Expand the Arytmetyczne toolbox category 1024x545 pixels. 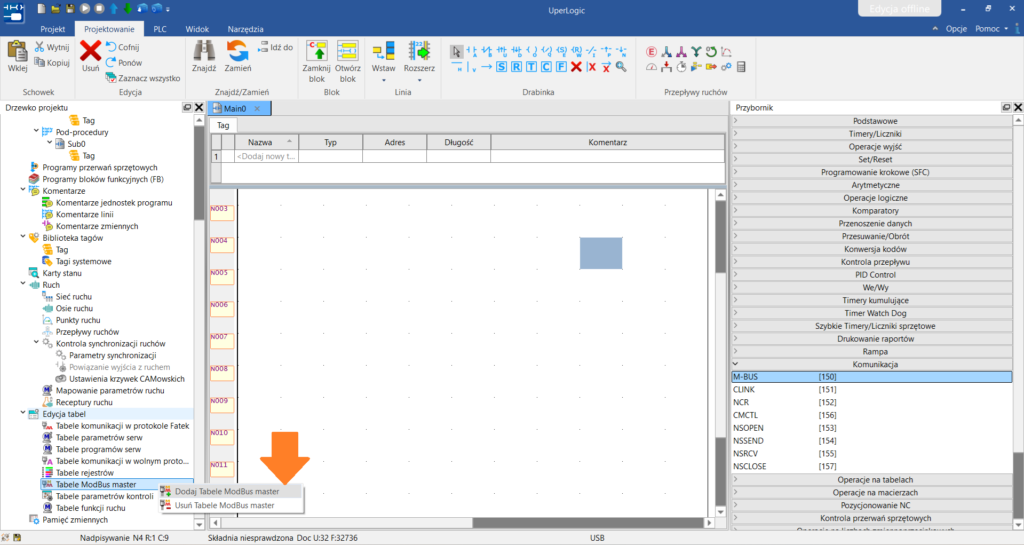[735, 185]
